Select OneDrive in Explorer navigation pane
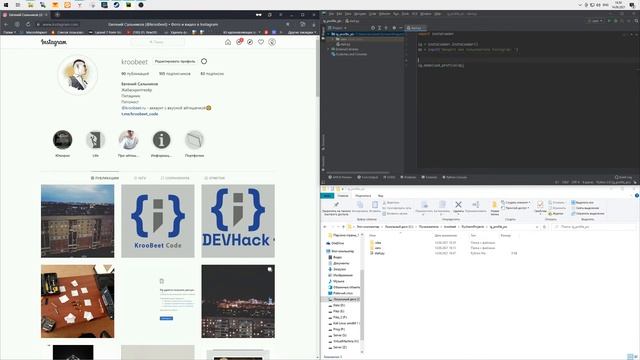 [x=335, y=243]
